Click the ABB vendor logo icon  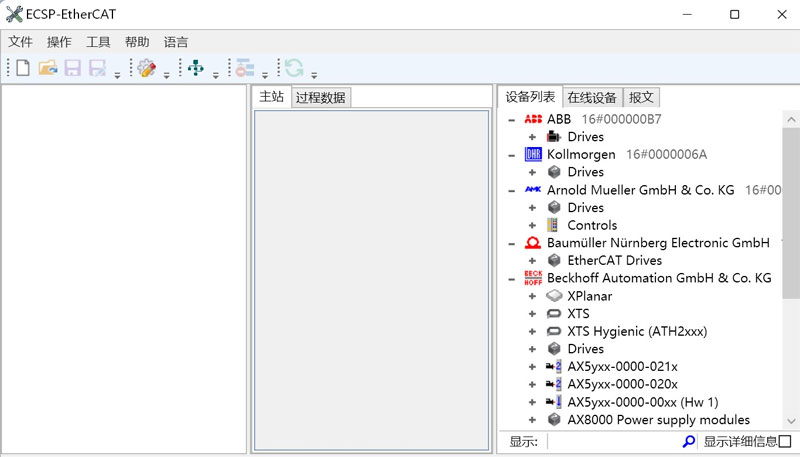click(x=533, y=119)
